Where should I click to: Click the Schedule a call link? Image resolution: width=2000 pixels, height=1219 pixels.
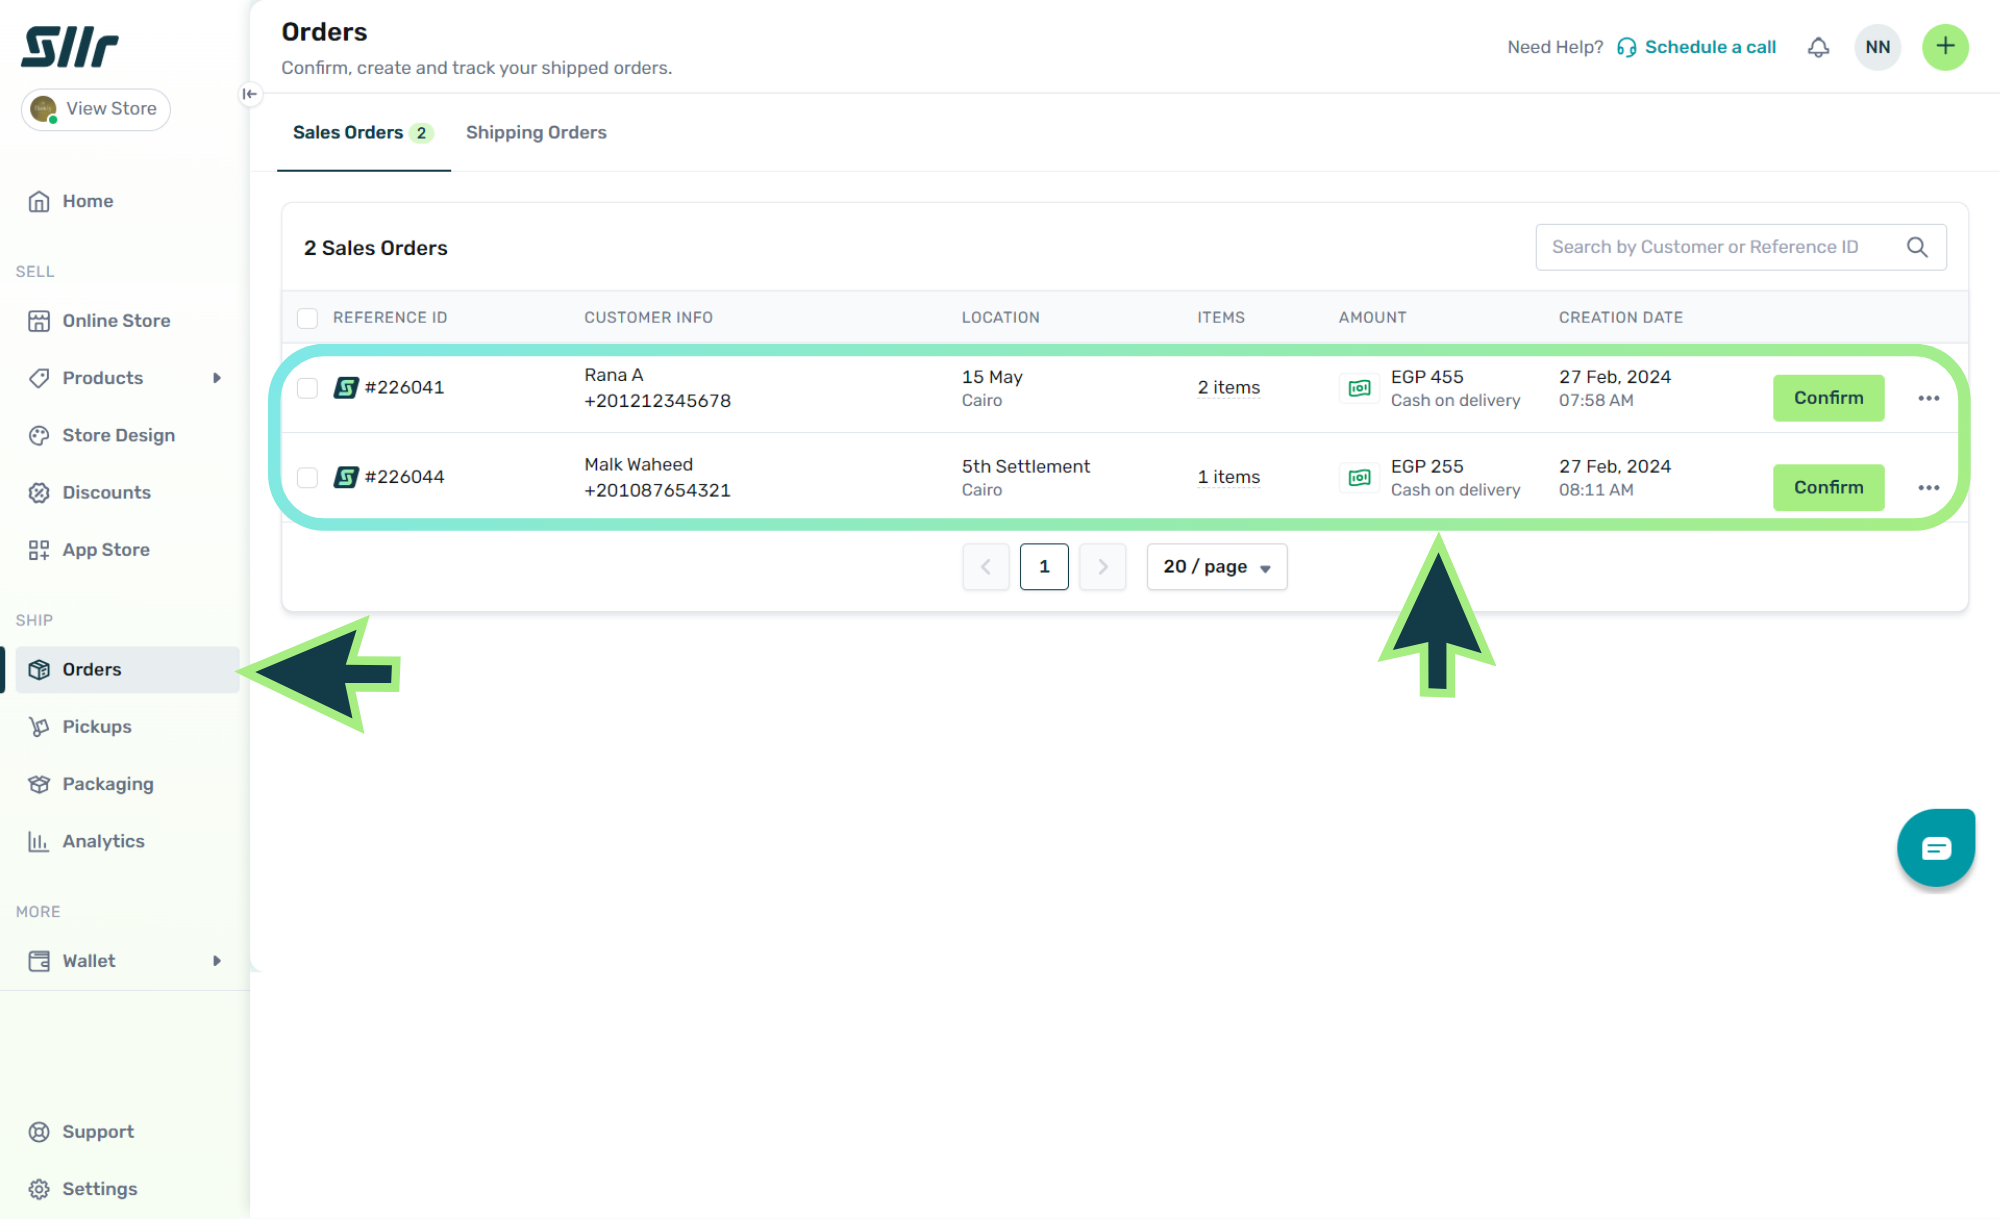pyautogui.click(x=1709, y=47)
